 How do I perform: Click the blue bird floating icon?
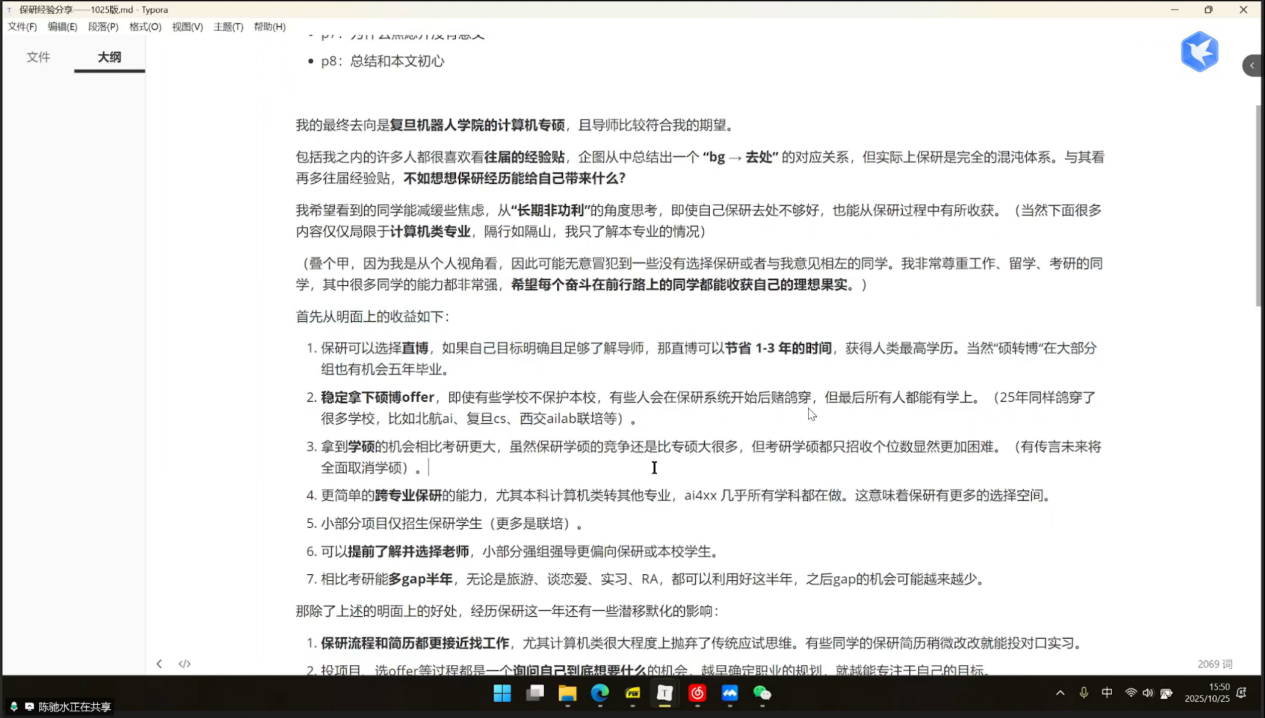click(1199, 52)
